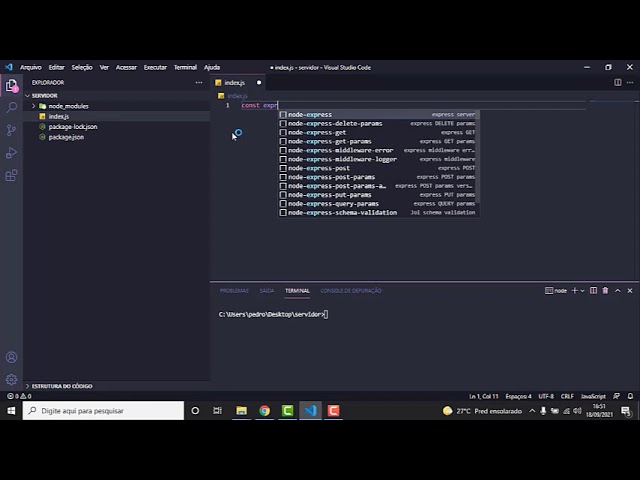Open the Executar menu
Viewport: 640px width, 480px height.
155,67
